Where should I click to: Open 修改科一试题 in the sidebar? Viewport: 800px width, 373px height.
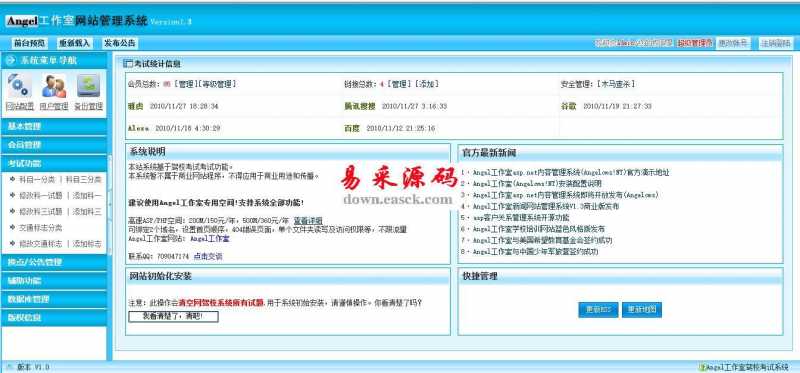click(x=40, y=195)
